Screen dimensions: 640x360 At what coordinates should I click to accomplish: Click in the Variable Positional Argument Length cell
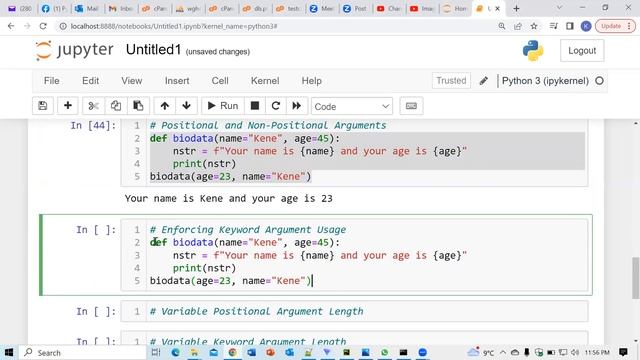[354, 311]
